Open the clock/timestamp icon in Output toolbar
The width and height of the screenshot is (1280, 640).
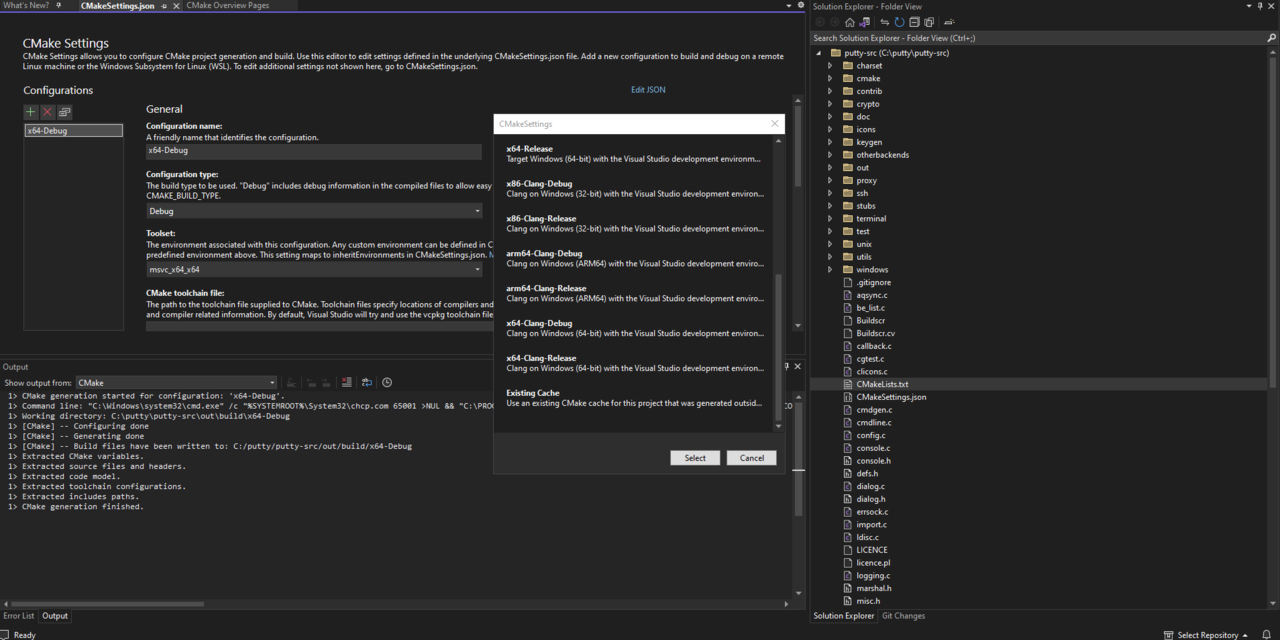coord(387,382)
